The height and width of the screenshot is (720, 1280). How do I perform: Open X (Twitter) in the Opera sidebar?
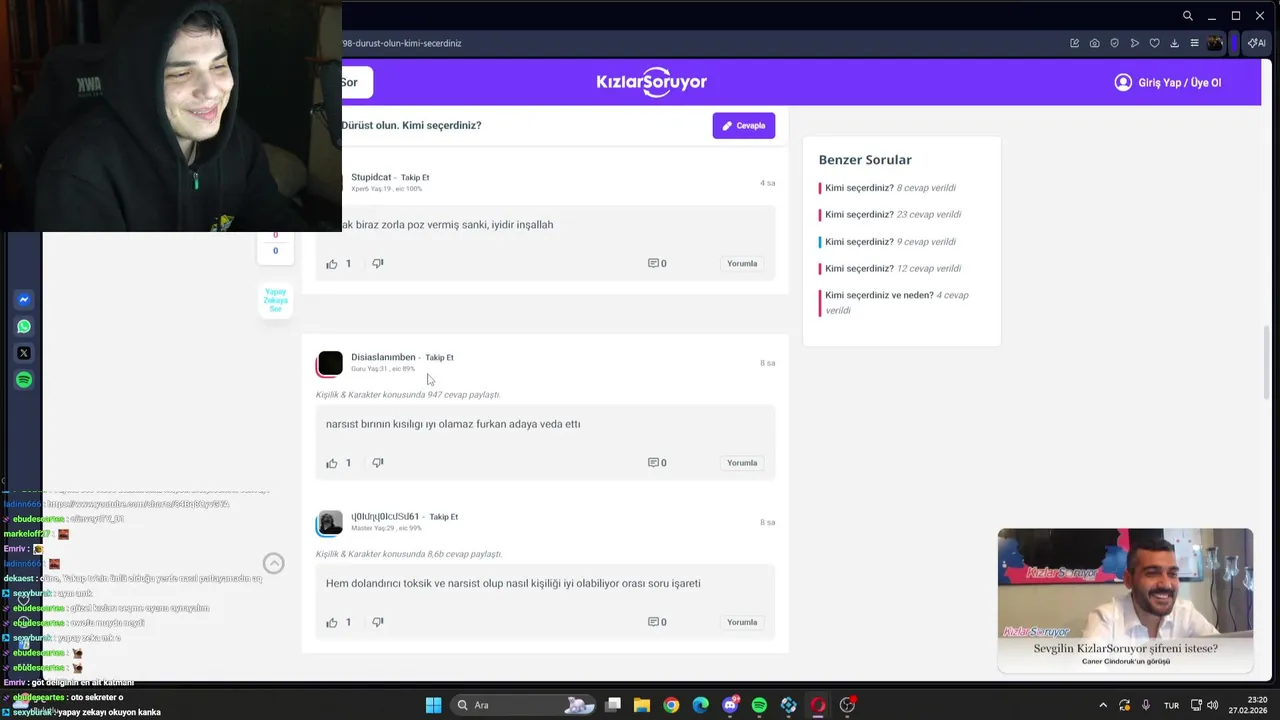click(24, 353)
